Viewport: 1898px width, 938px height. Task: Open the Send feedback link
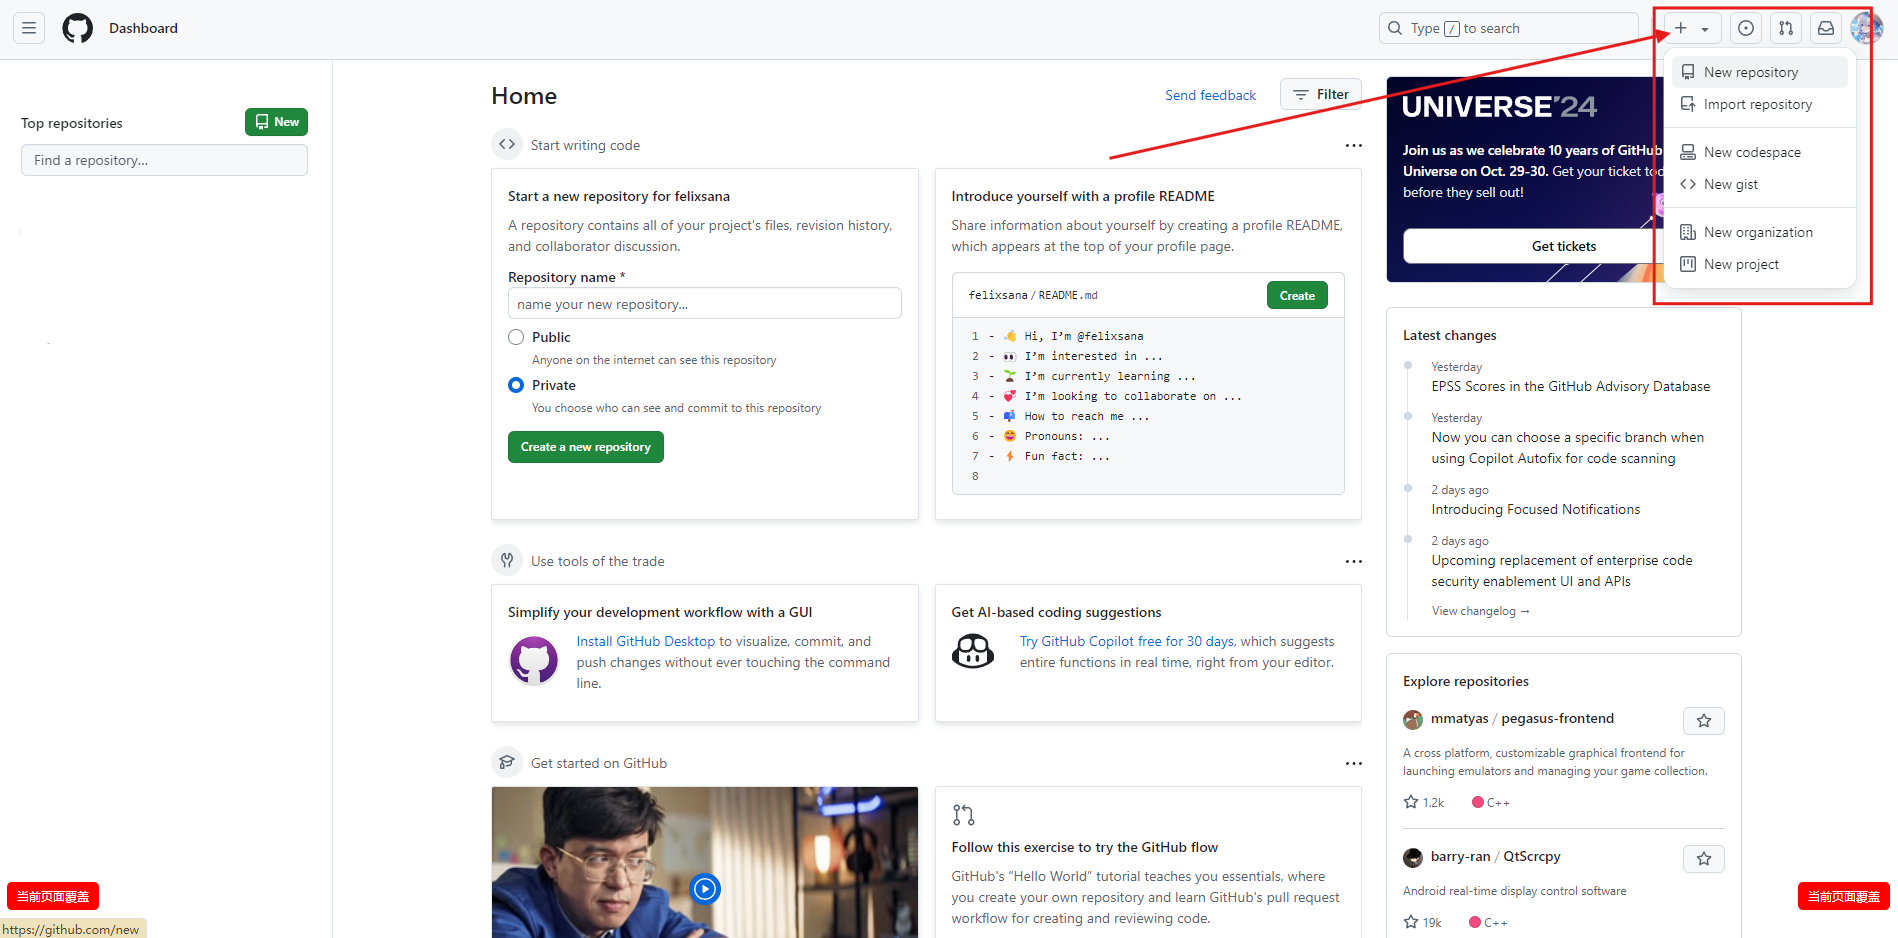[x=1210, y=95]
